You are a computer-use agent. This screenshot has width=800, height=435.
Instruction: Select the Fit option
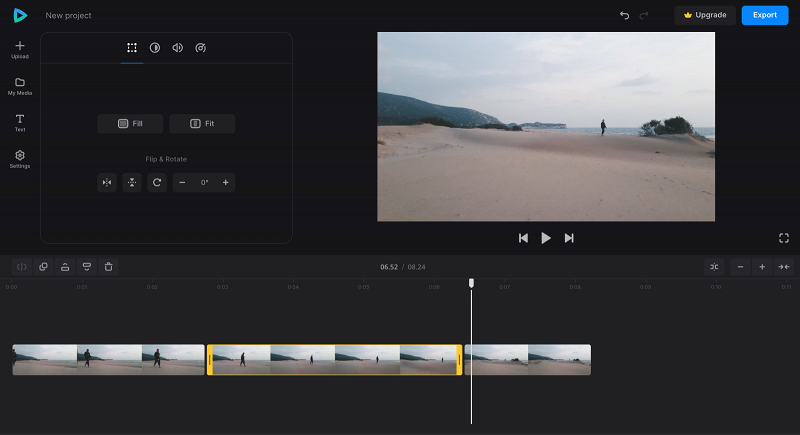pyautogui.click(x=202, y=123)
